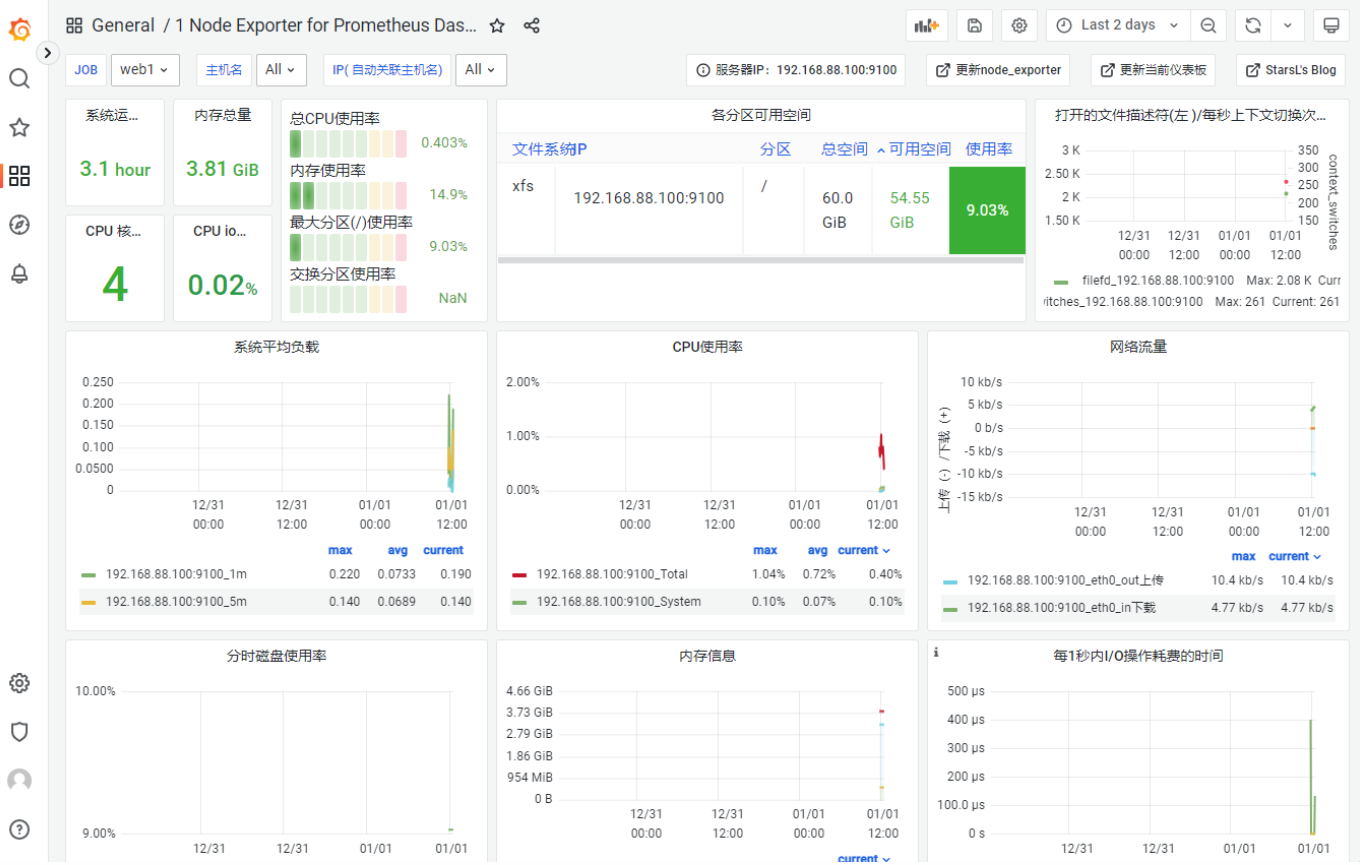
Task: Sort table by 分区 column
Action: [775, 149]
